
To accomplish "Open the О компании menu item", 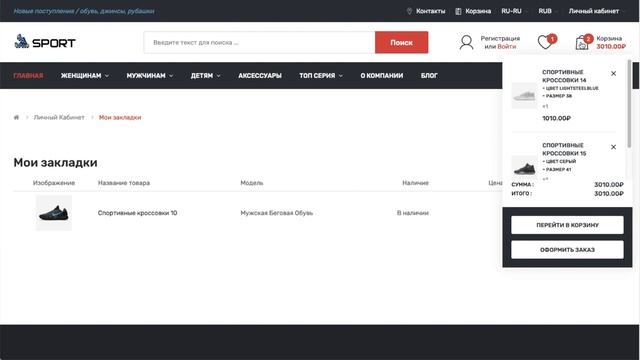I will pyautogui.click(x=382, y=76).
